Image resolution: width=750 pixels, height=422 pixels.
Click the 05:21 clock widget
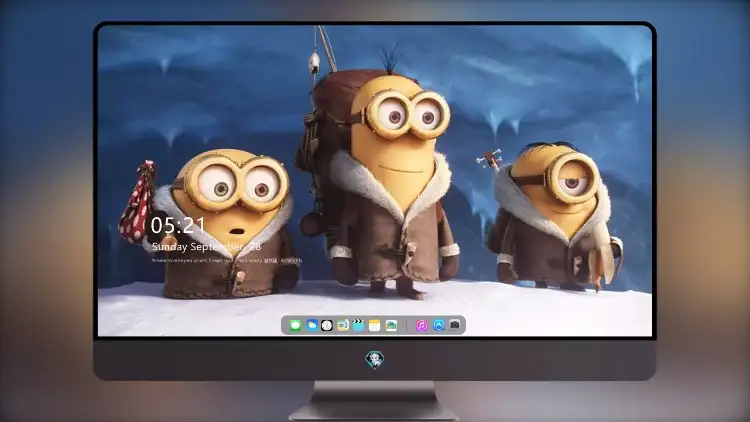click(178, 225)
